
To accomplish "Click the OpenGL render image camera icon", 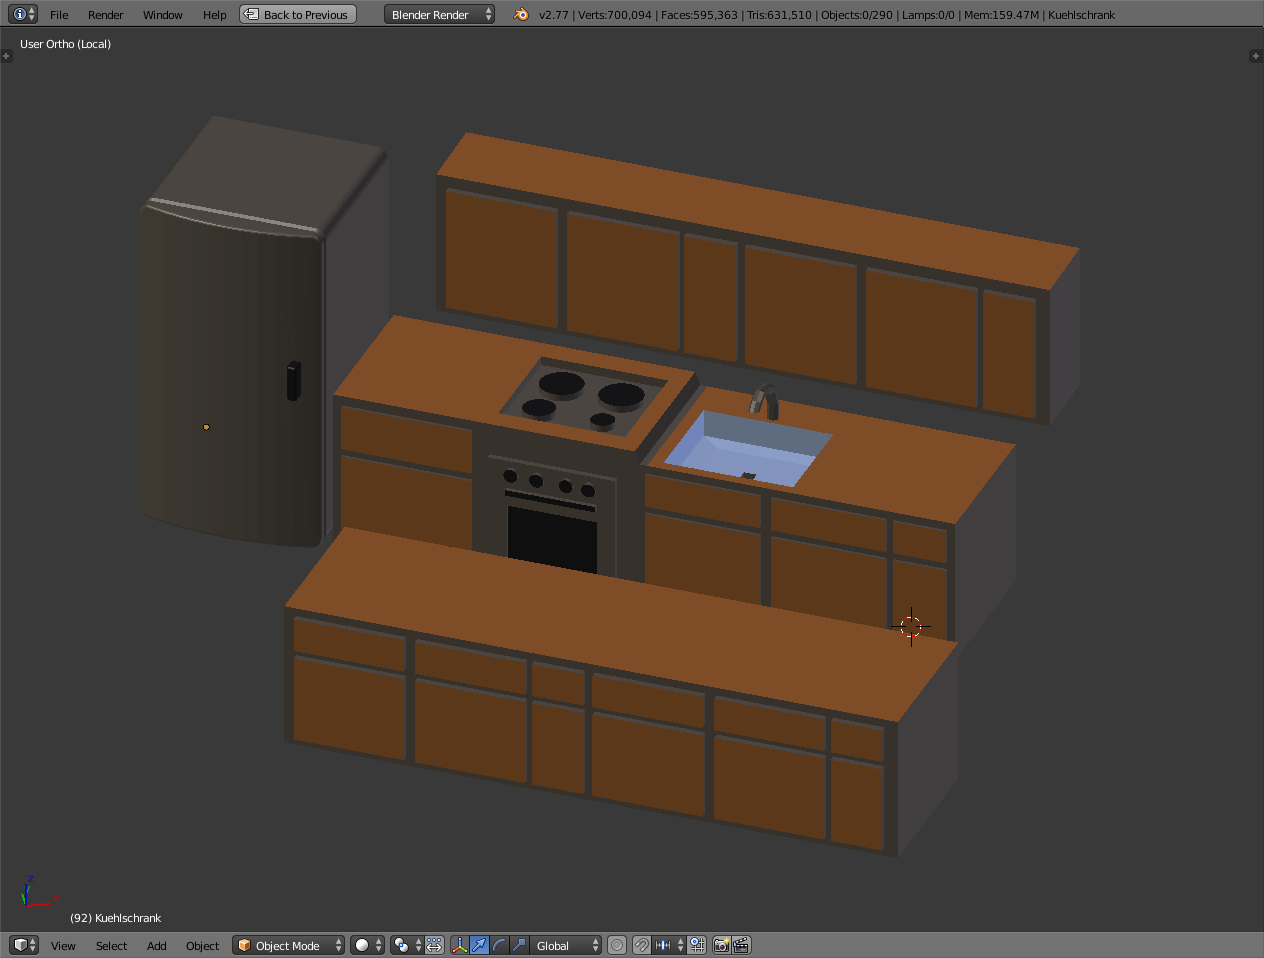I will (721, 945).
